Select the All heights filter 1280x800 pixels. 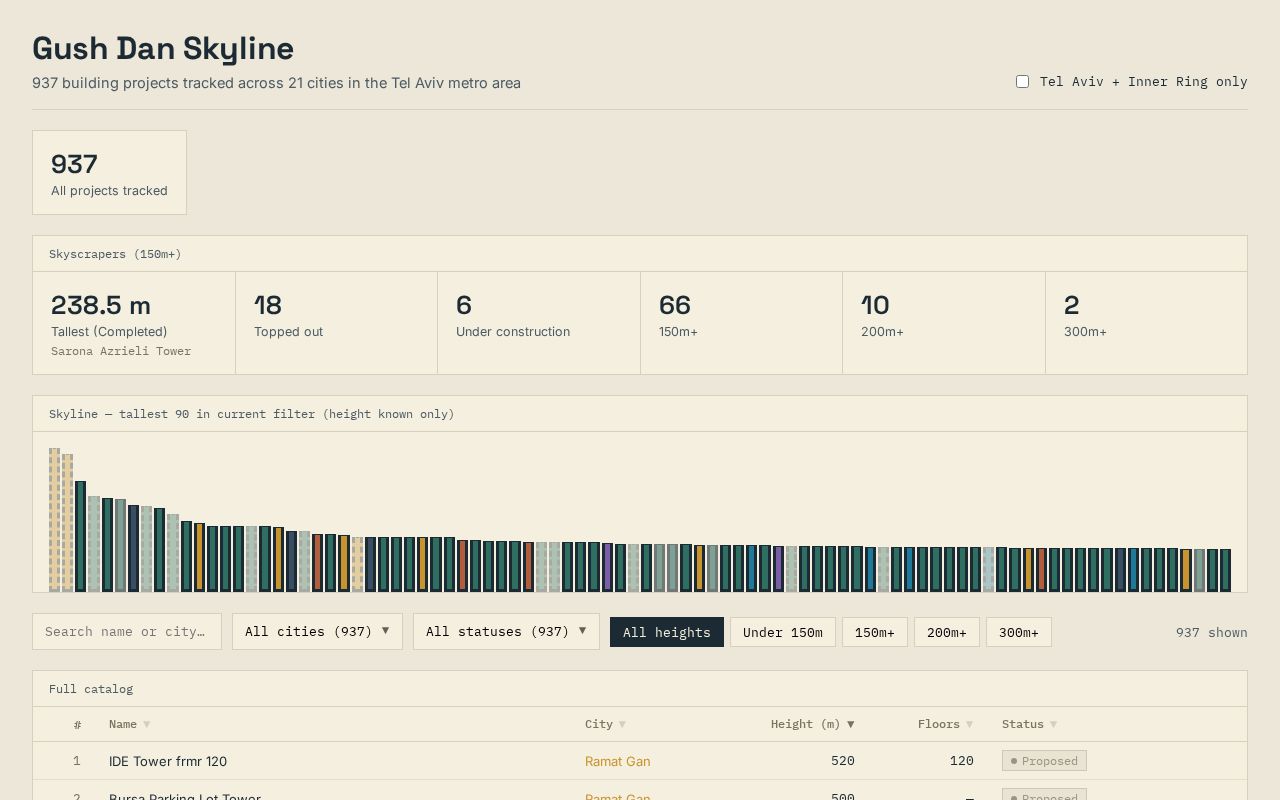pyautogui.click(x=667, y=632)
